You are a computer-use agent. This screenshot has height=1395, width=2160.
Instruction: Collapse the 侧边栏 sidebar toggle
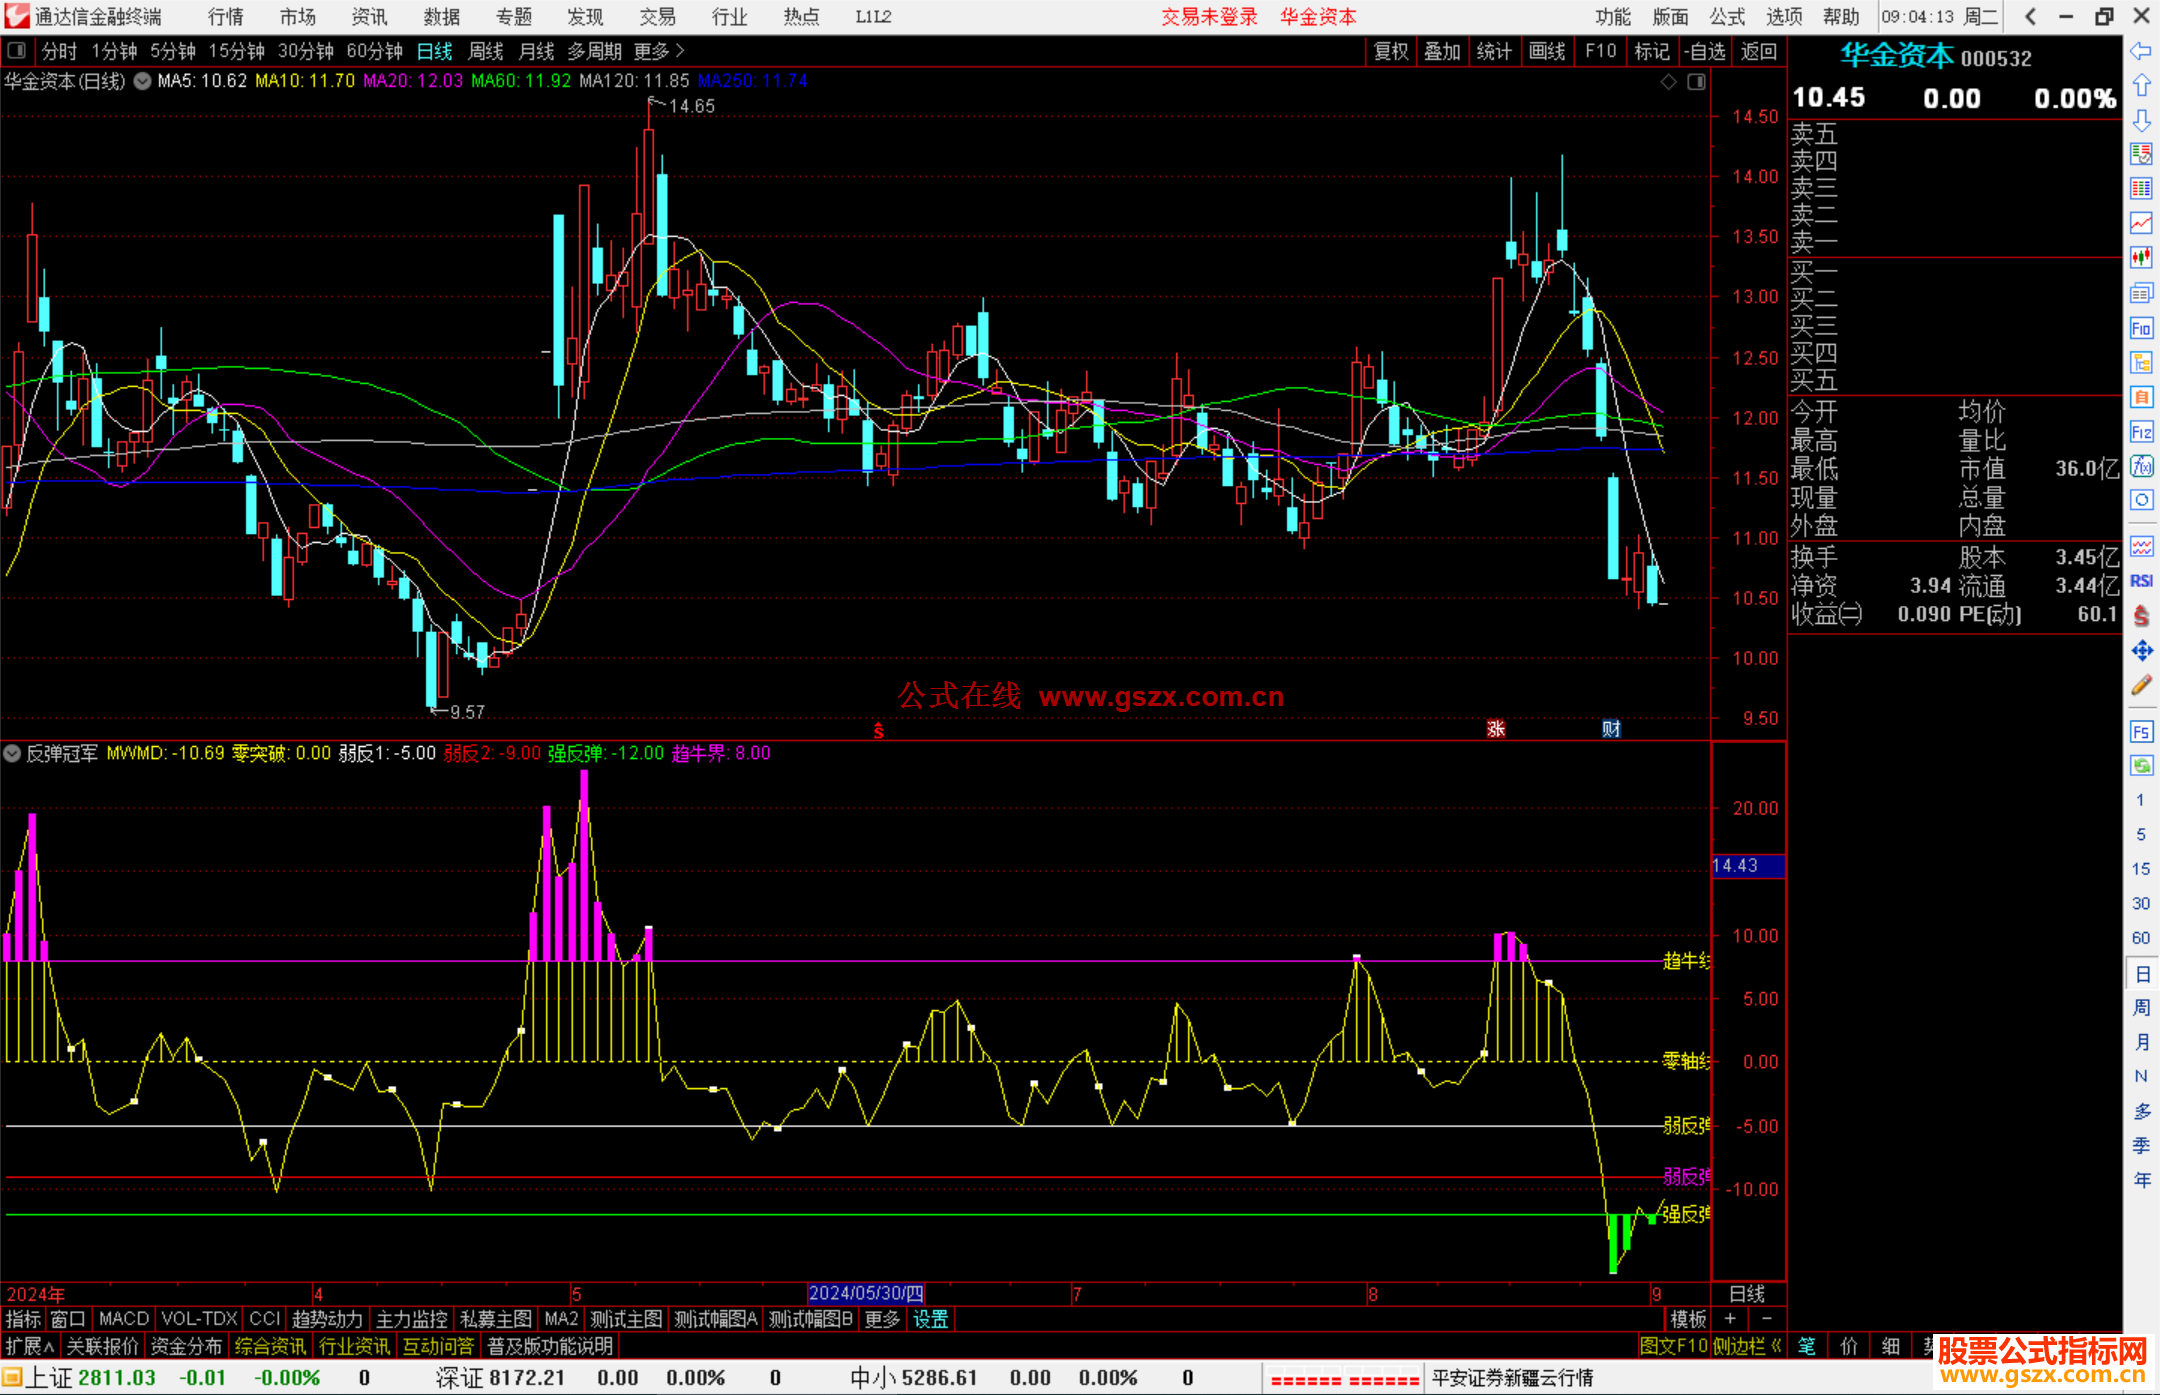(x=1747, y=1346)
